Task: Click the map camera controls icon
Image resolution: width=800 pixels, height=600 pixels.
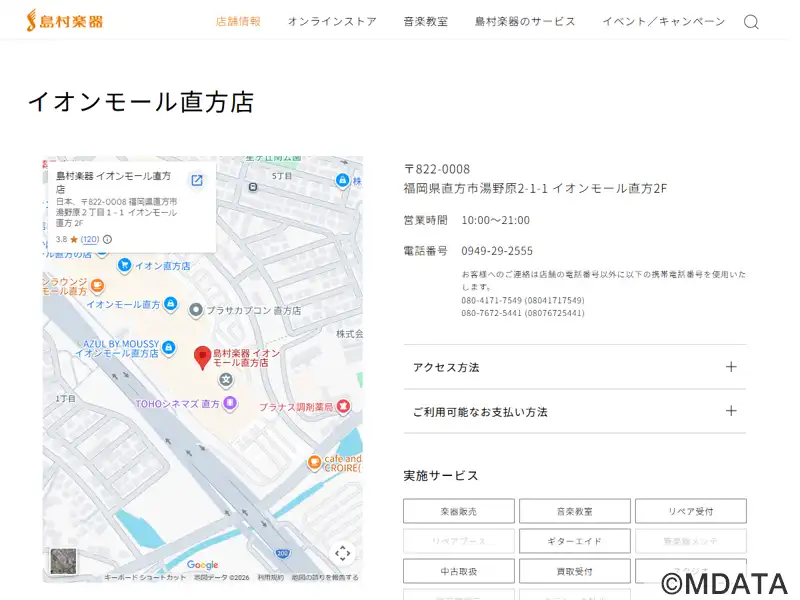Action: point(342,553)
